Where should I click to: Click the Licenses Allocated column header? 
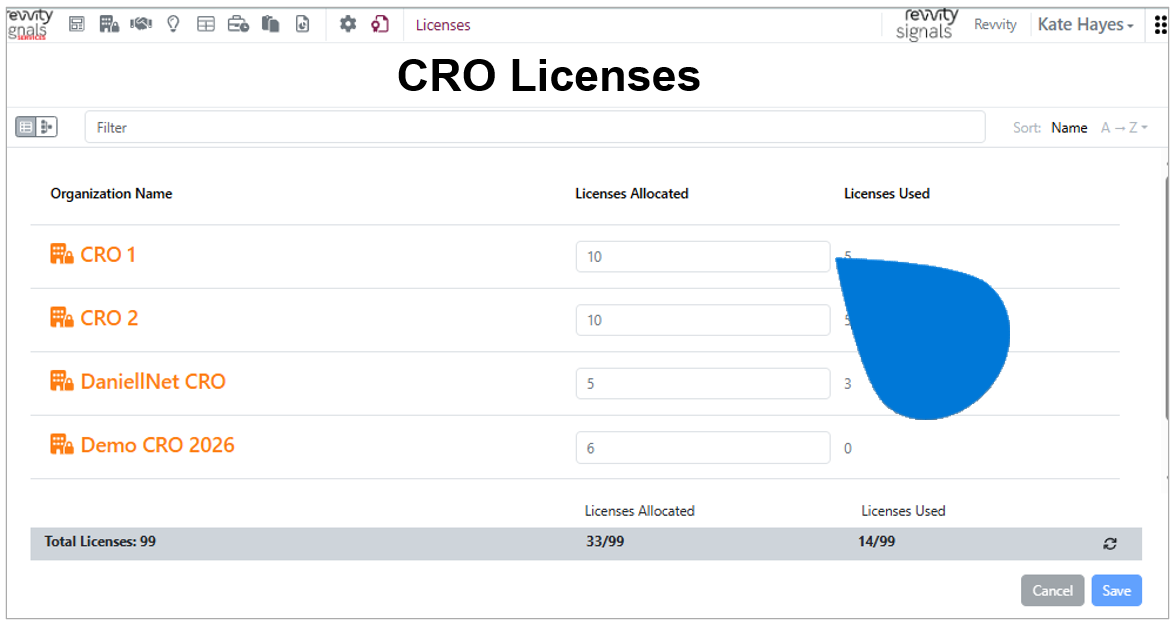632,193
